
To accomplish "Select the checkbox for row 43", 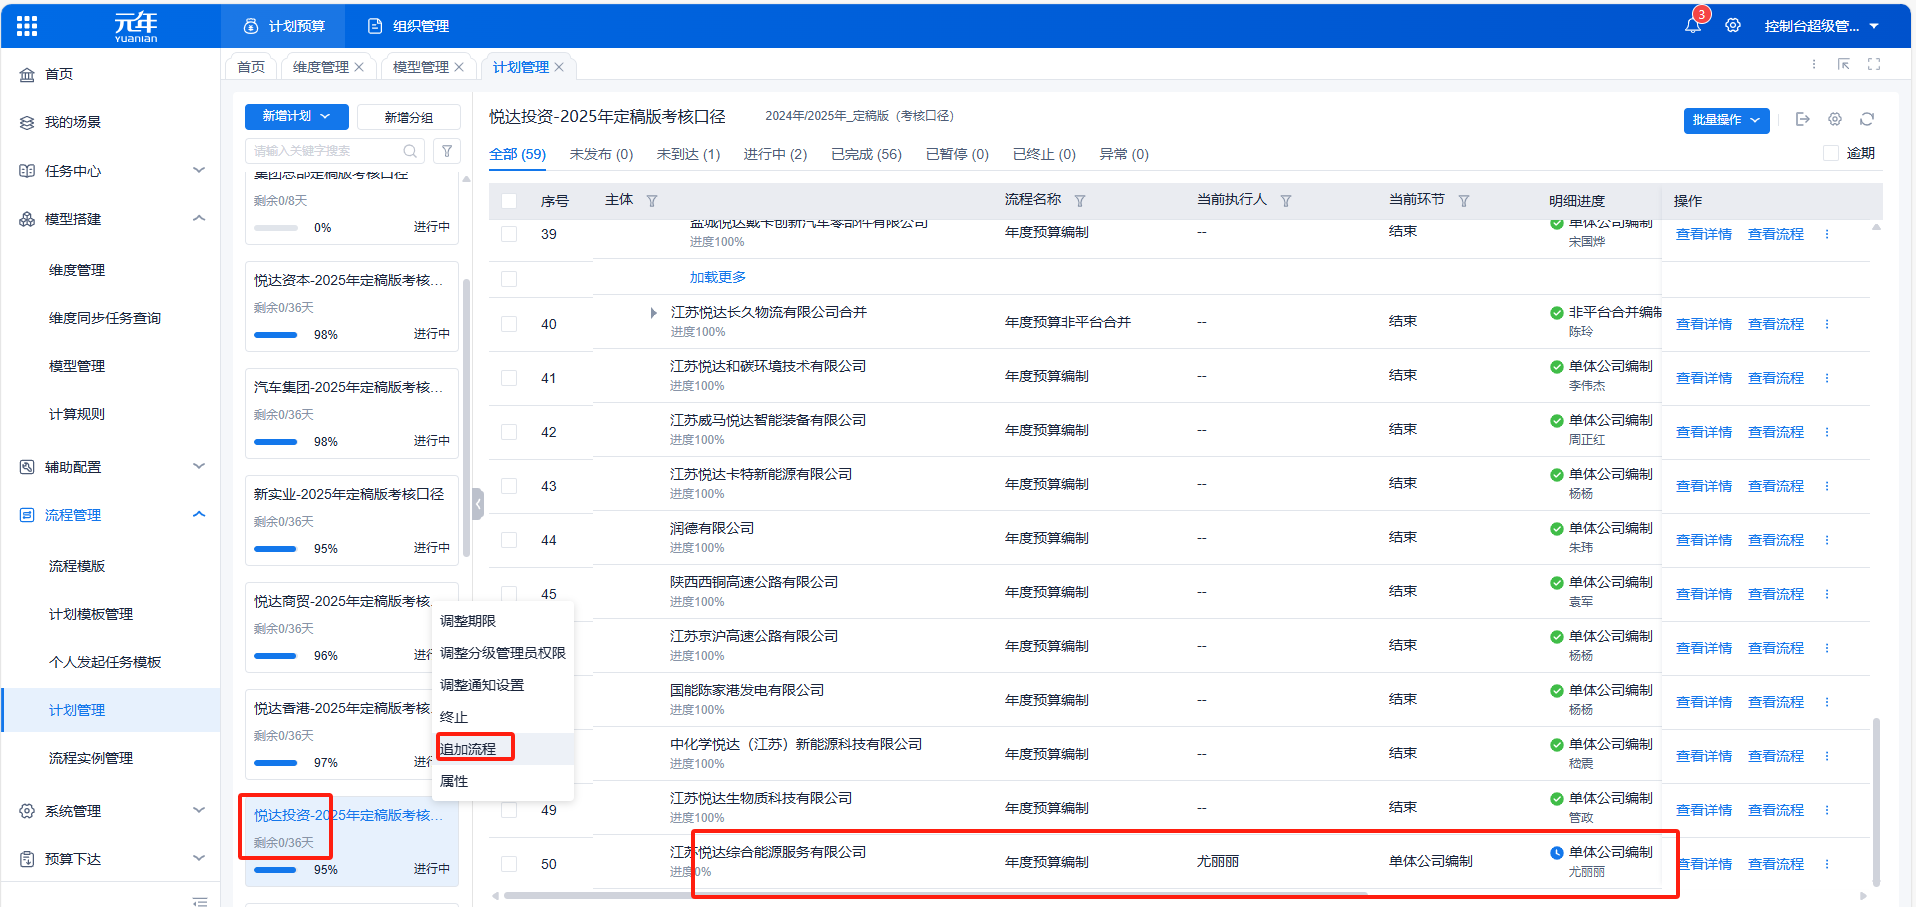I will [509, 486].
